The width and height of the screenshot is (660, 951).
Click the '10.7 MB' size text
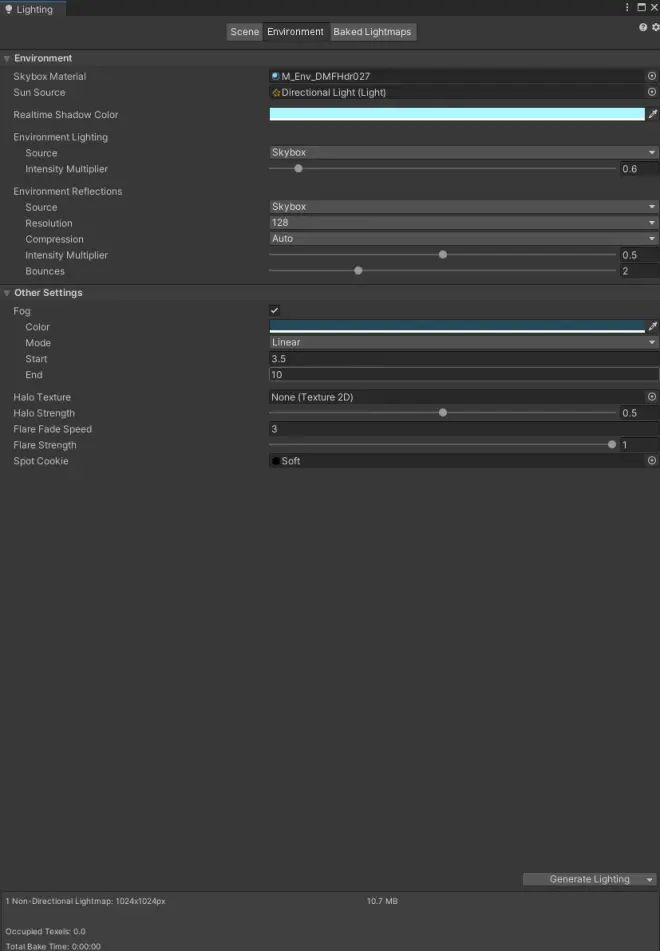point(382,901)
